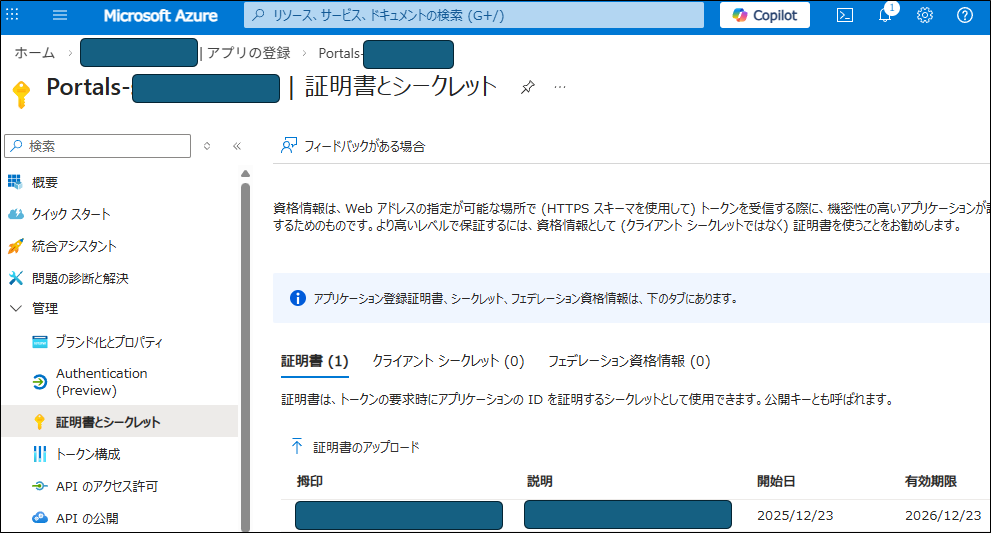Open the more options ellipsis beside title

pos(560,87)
